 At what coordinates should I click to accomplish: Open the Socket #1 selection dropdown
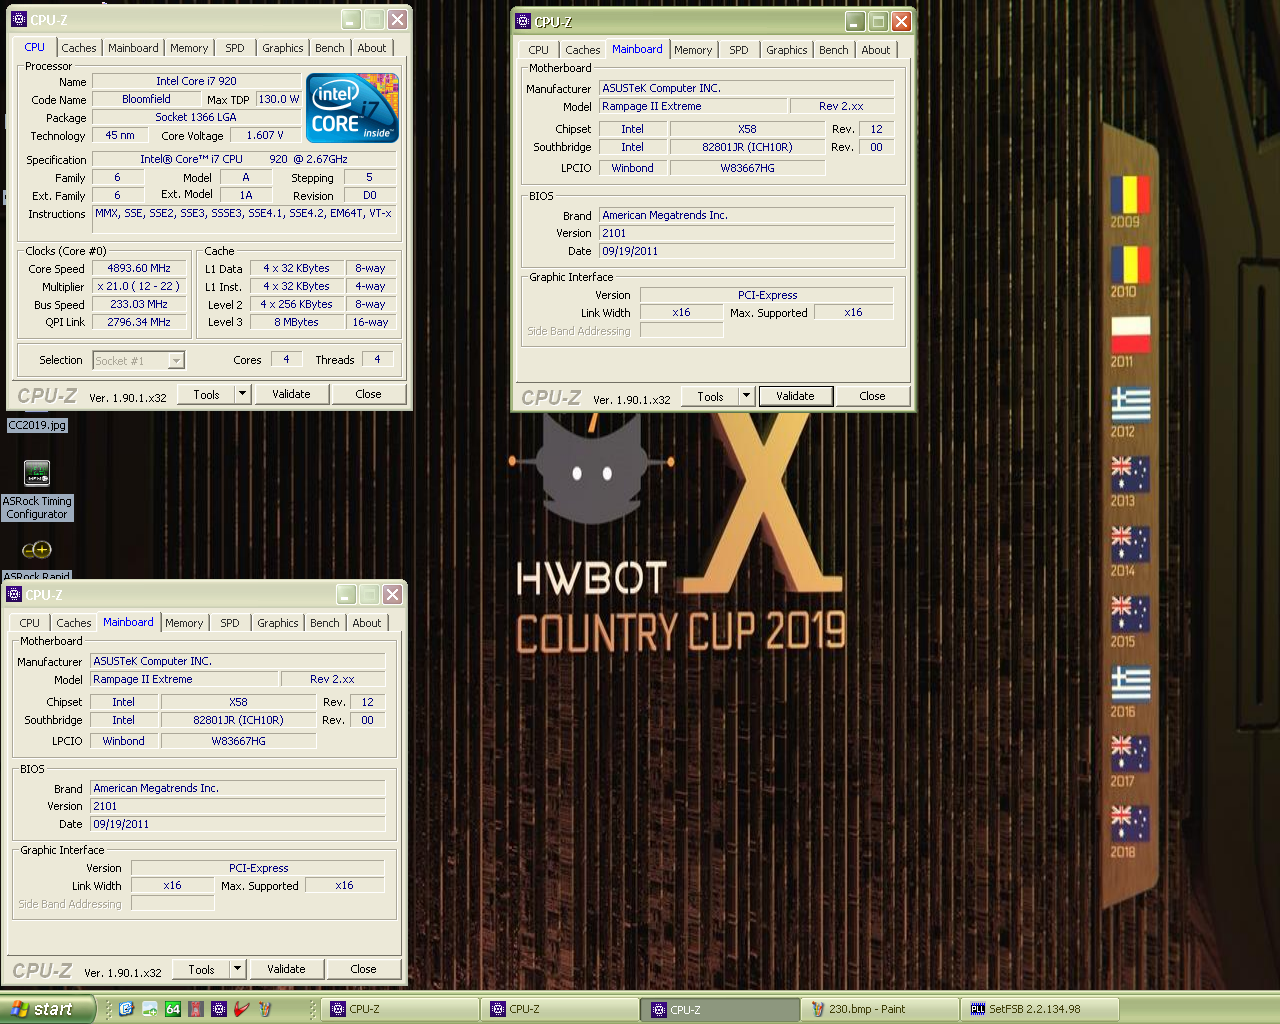coord(176,361)
